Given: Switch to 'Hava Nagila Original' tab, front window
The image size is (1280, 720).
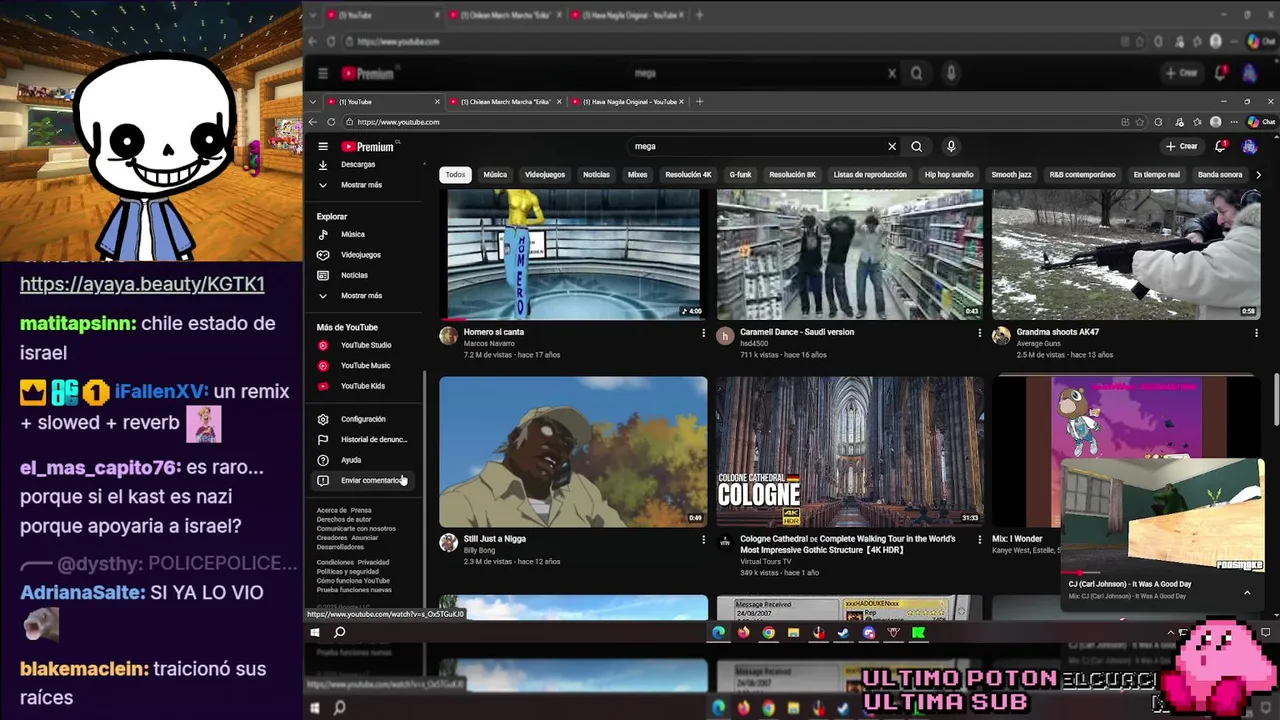Looking at the screenshot, I should (630, 101).
